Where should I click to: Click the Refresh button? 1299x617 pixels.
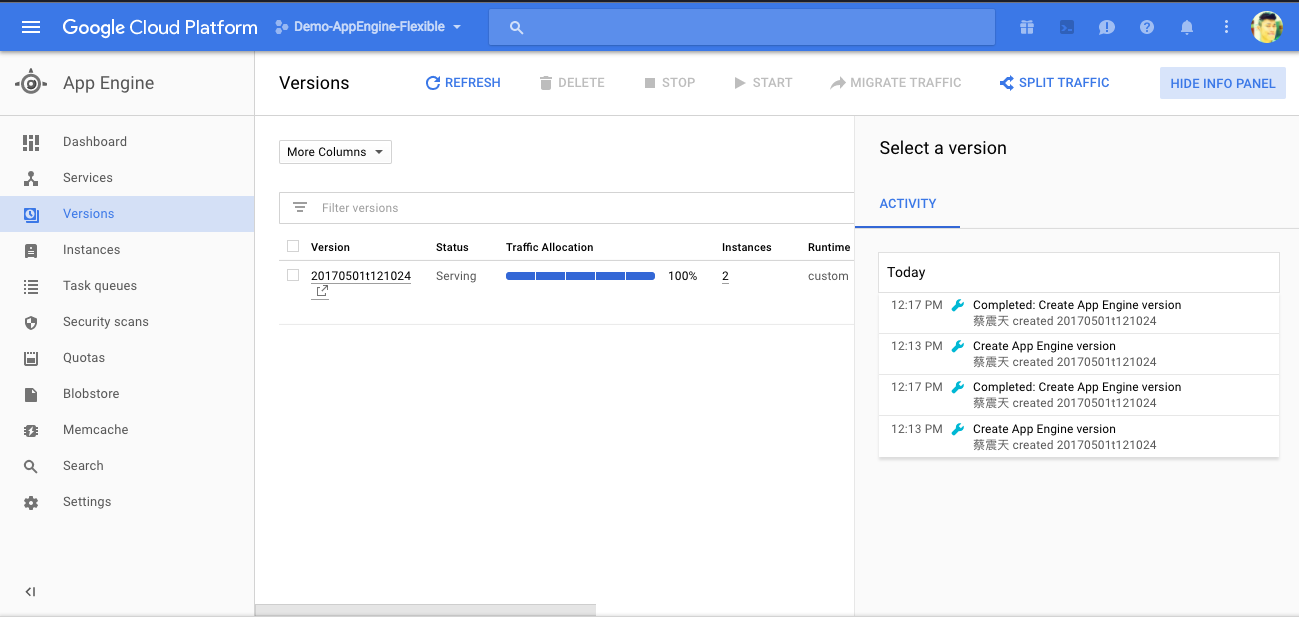pyautogui.click(x=463, y=83)
